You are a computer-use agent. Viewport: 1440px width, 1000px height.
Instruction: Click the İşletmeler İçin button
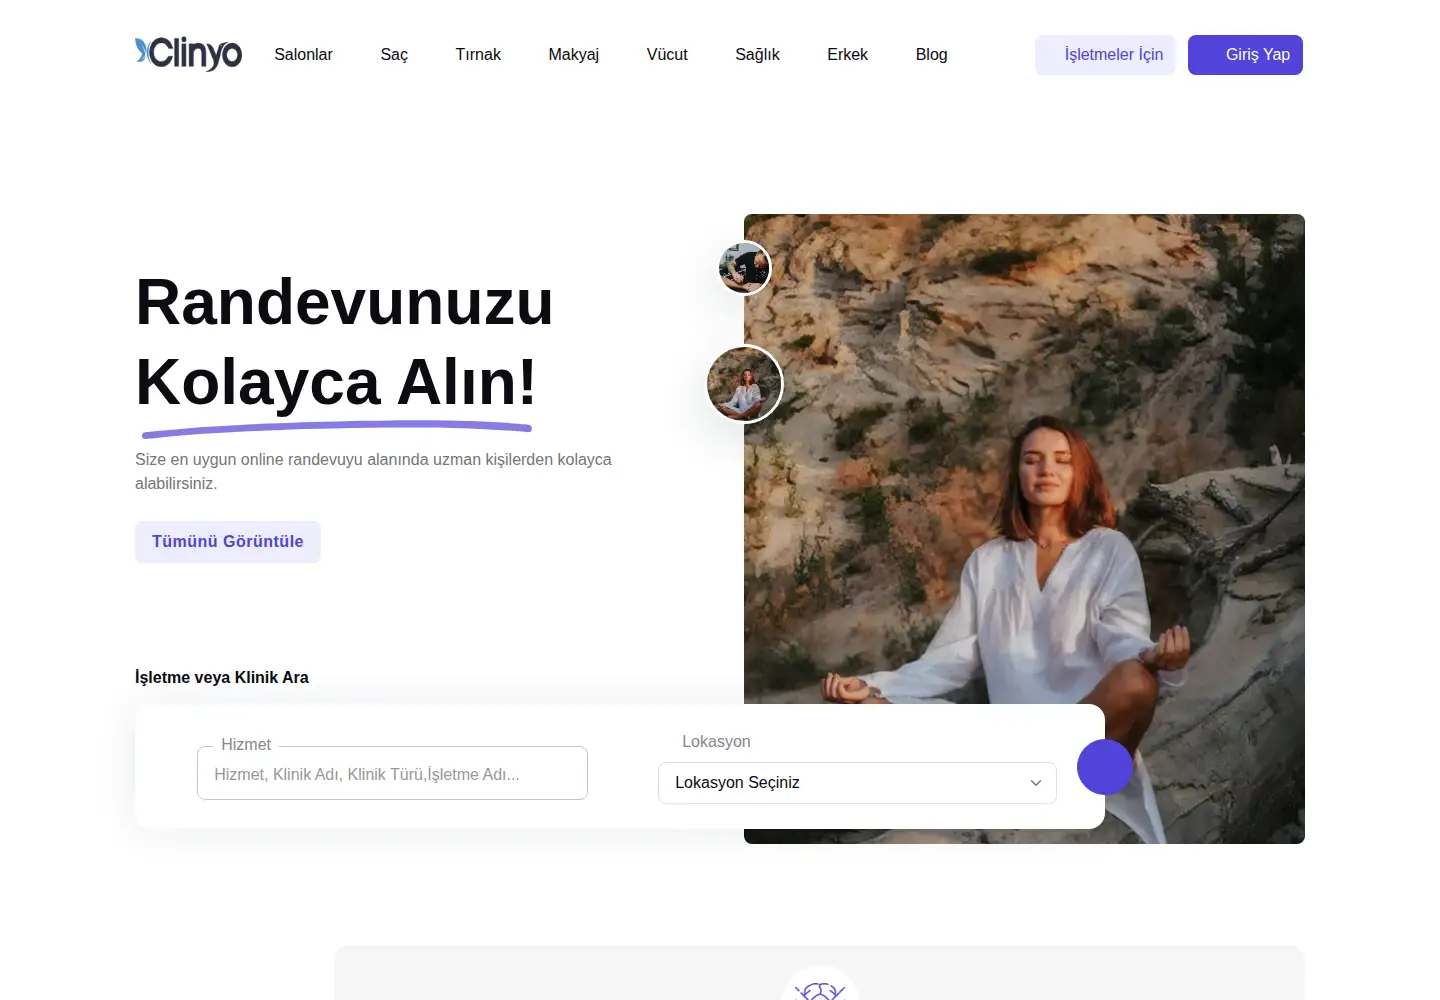coord(1105,55)
